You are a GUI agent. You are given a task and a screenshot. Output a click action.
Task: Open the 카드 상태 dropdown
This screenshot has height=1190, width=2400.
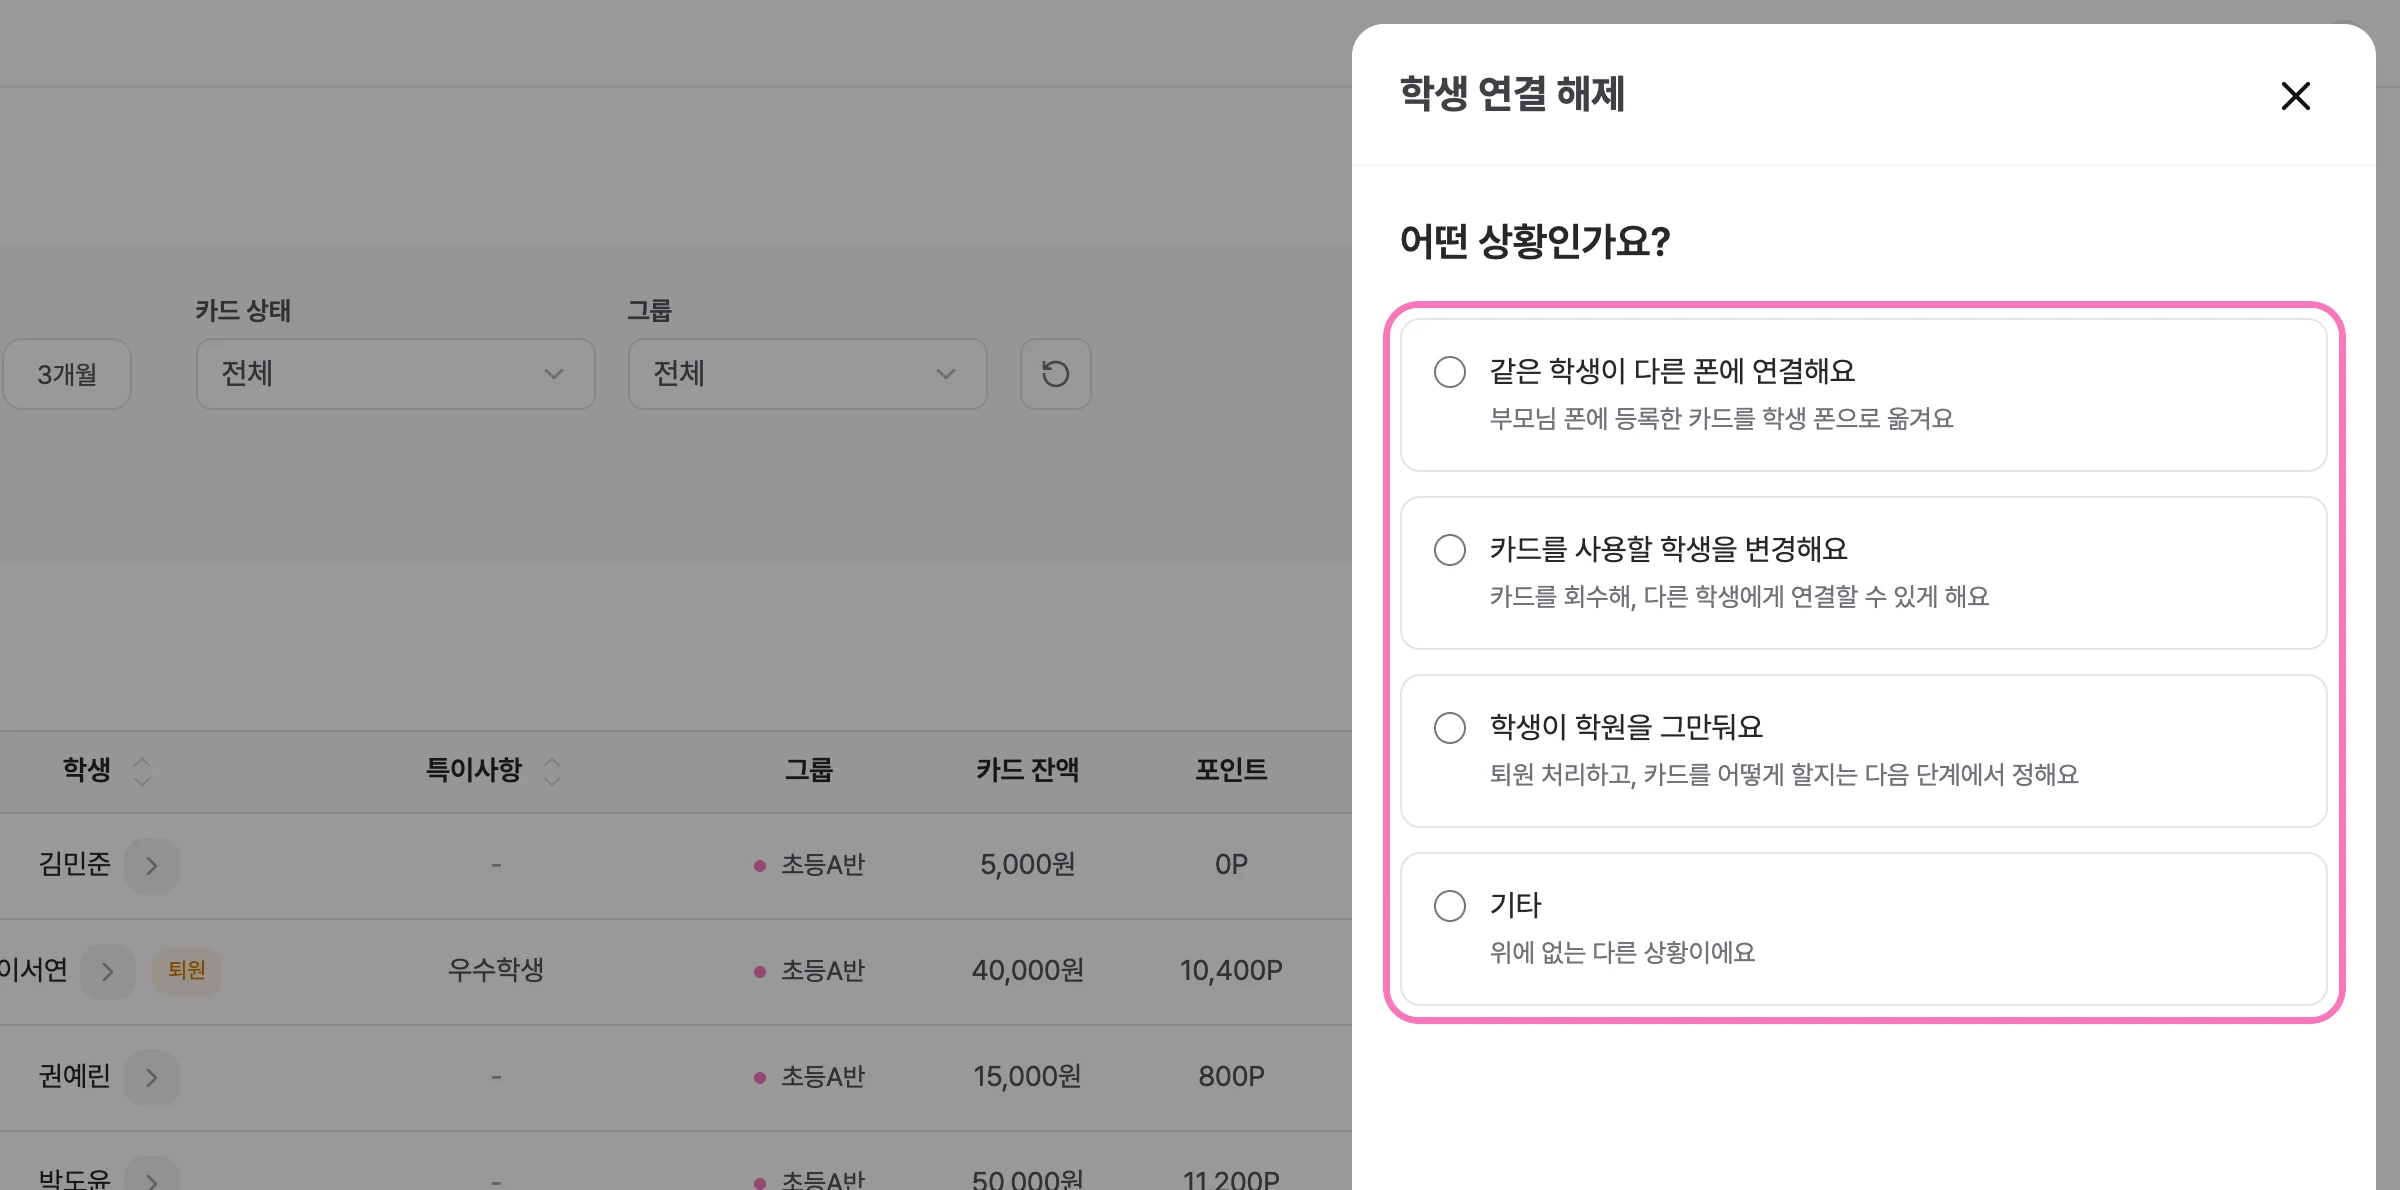tap(395, 374)
